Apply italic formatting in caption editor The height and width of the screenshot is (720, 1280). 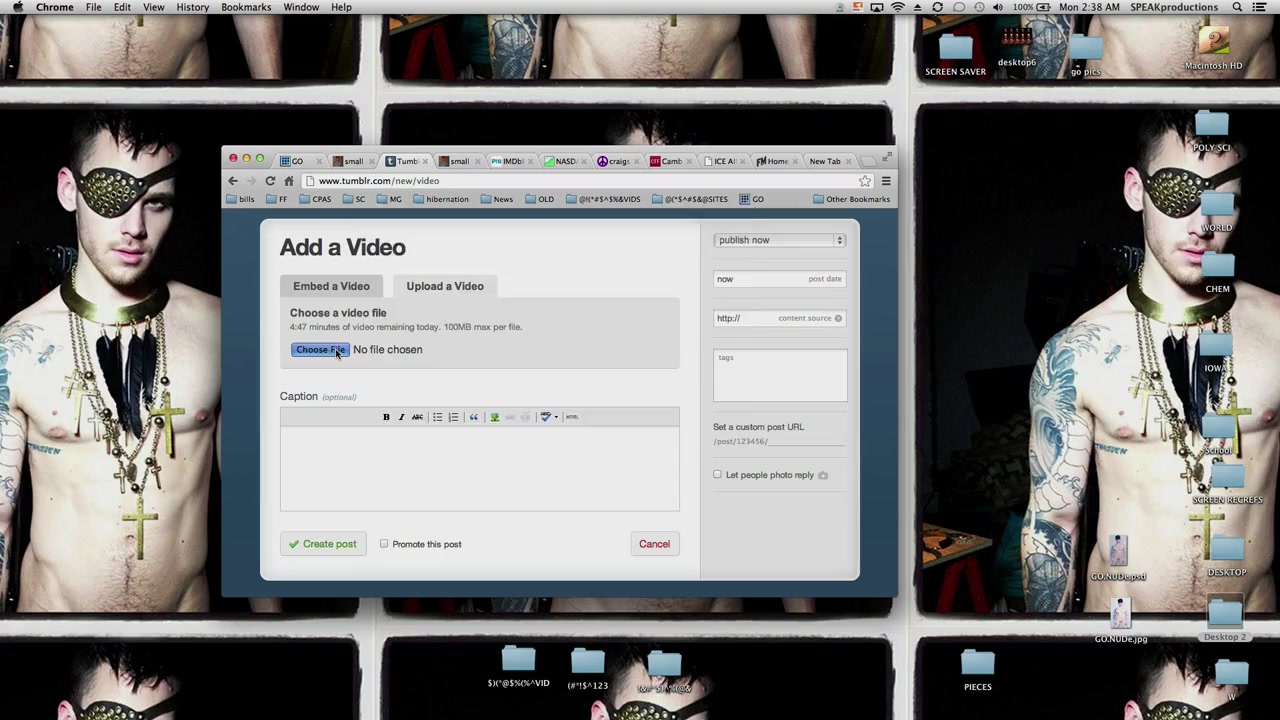(401, 417)
